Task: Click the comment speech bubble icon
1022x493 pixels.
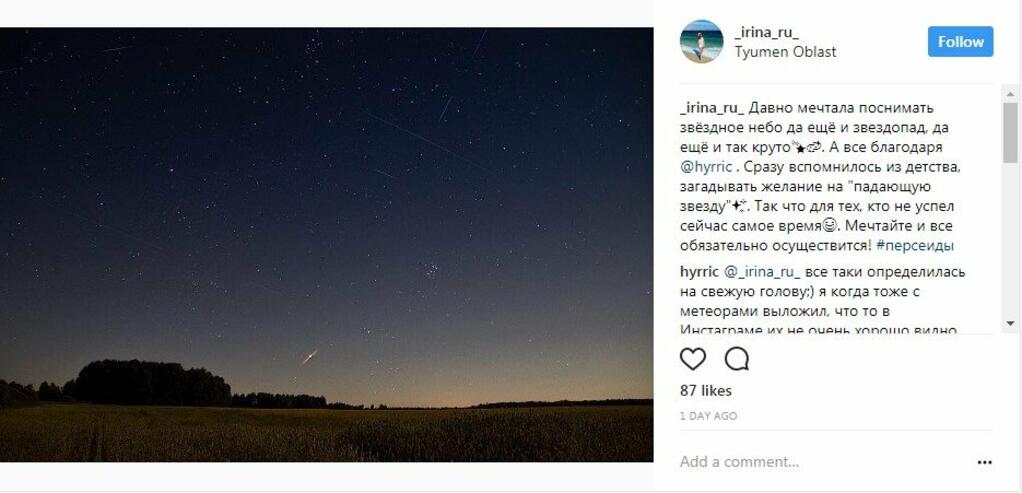Action: (x=737, y=358)
